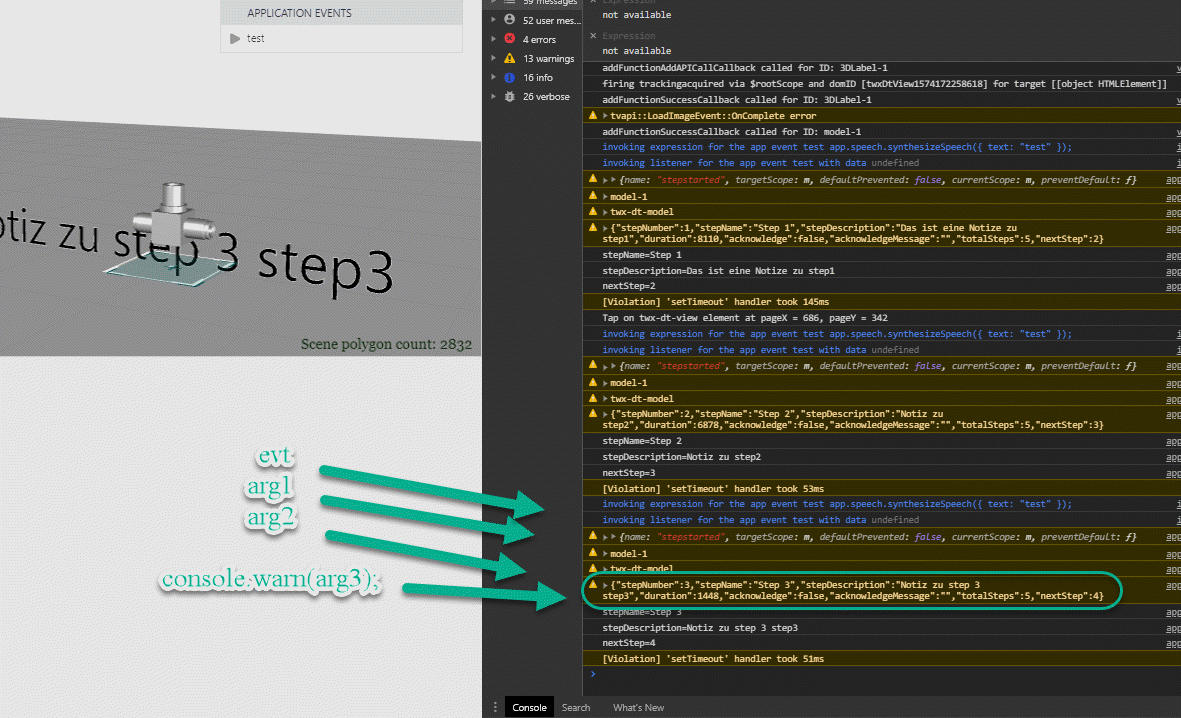Click the warning triangle on the circled stepNumber:3 message
Viewport: 1181px width, 718px height.
(x=591, y=585)
